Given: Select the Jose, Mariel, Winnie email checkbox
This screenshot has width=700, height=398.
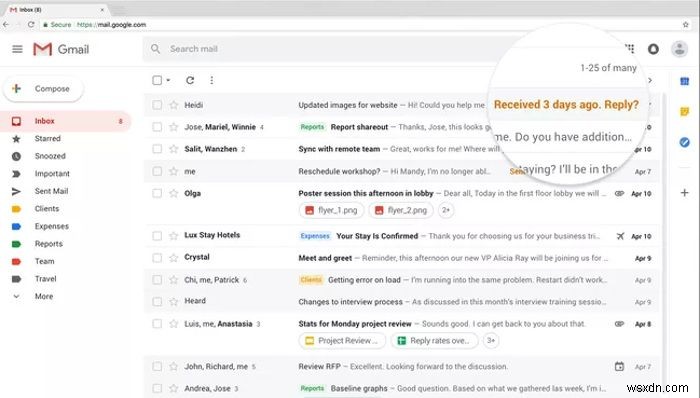Looking at the screenshot, I should pos(157,127).
